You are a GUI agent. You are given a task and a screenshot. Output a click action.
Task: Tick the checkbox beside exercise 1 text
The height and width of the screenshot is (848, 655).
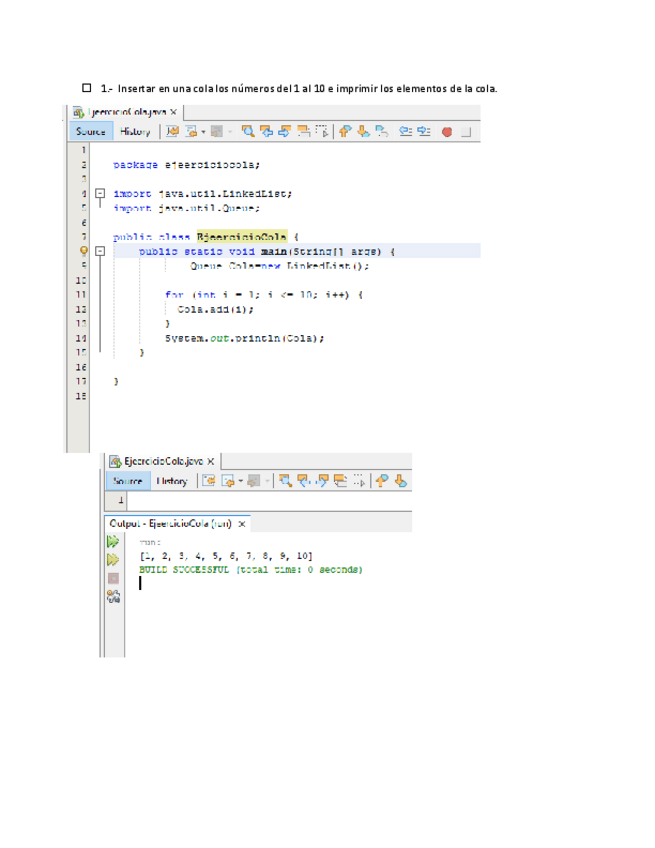[86, 89]
